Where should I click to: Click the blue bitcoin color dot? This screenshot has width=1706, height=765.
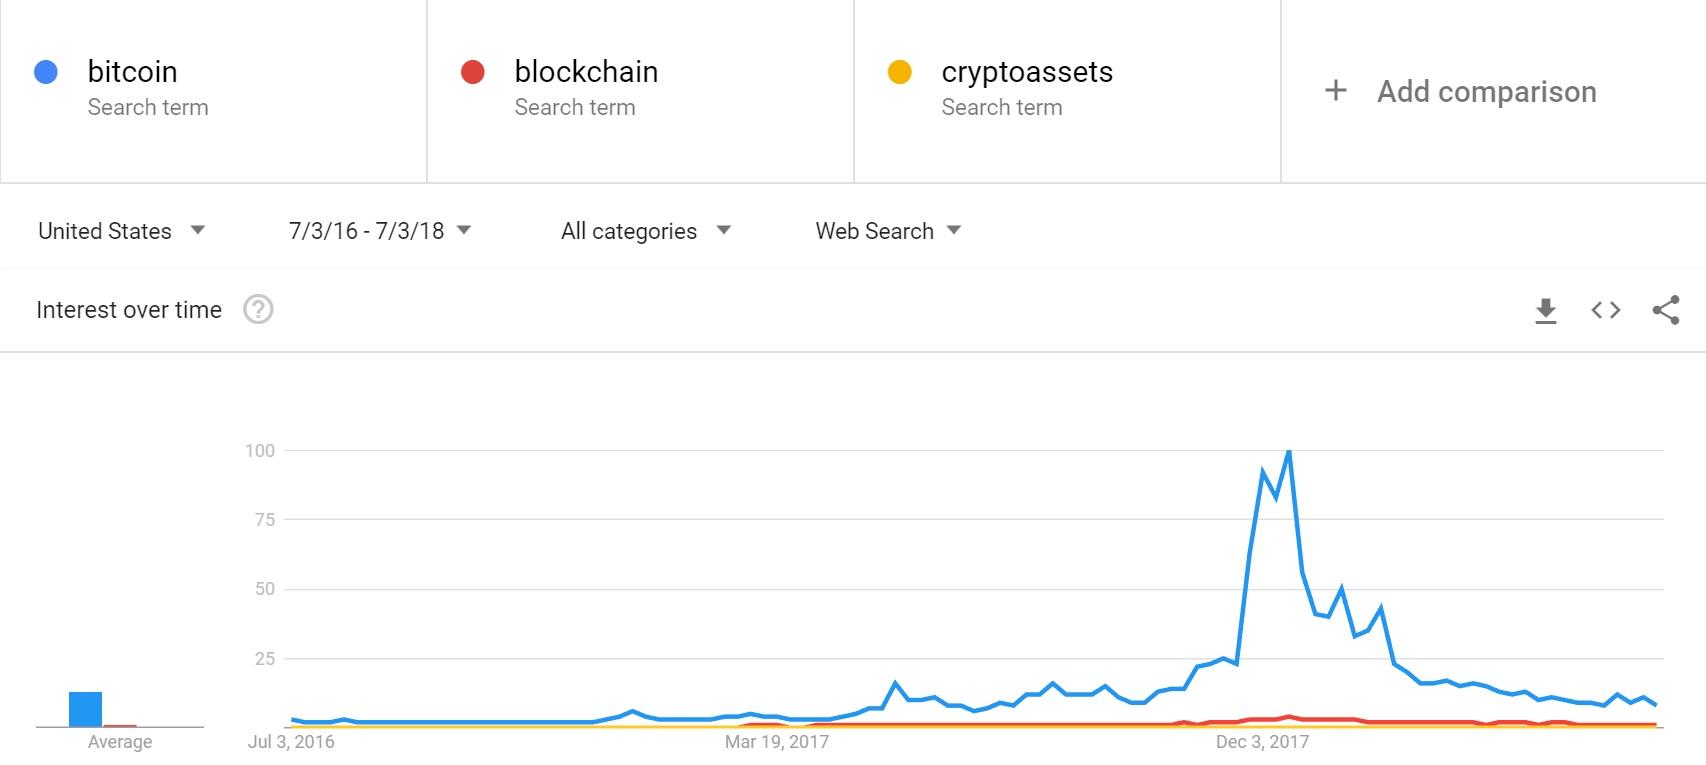(46, 72)
